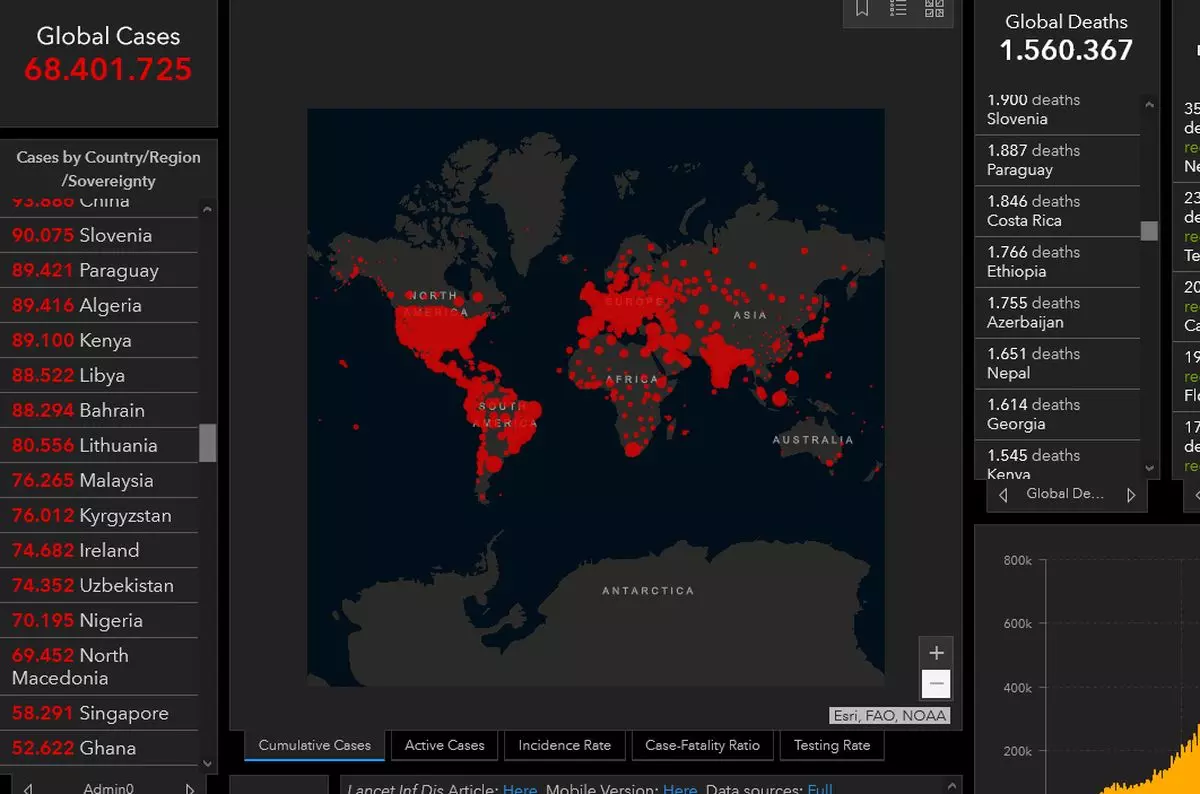Select the Incidence Rate tab
The image size is (1200, 794).
point(564,745)
